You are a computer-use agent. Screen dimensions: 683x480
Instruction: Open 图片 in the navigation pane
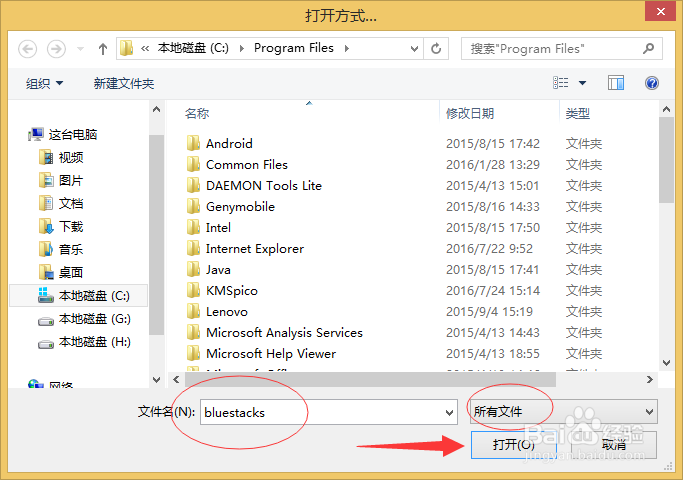click(61, 180)
